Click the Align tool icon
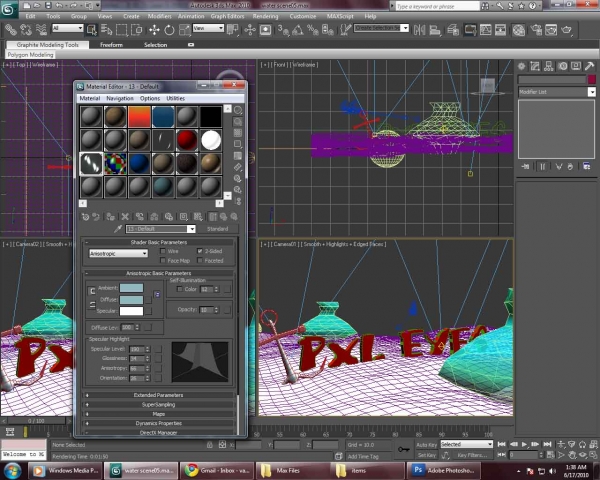 [x=435, y=30]
